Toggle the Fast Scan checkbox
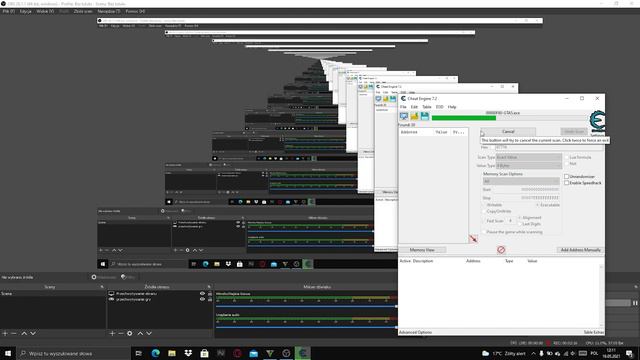 [x=484, y=221]
